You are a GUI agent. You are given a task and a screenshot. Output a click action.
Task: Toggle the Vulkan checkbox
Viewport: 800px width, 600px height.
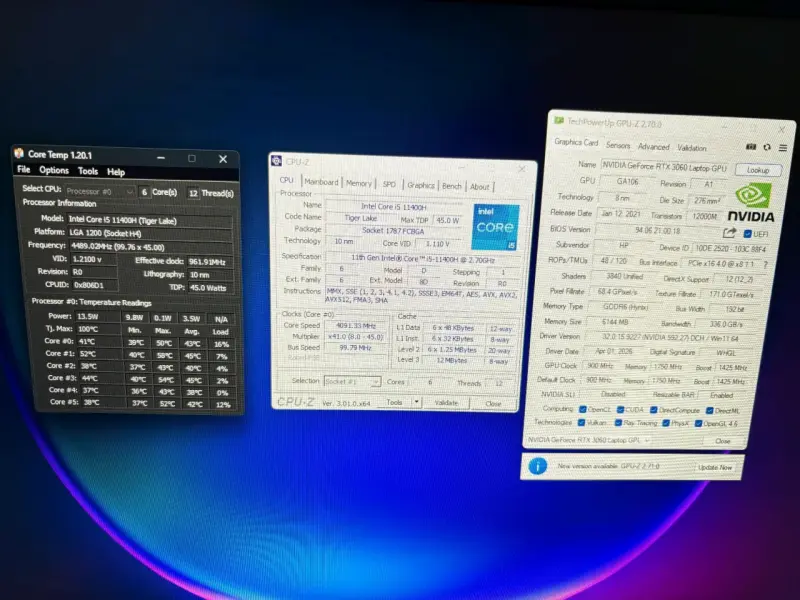click(x=581, y=422)
